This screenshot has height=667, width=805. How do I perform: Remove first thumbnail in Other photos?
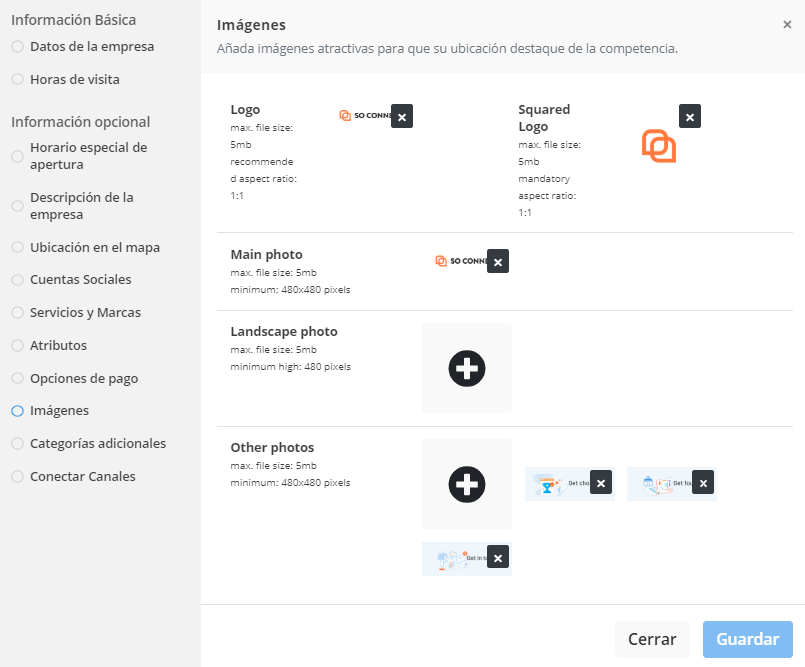point(600,483)
